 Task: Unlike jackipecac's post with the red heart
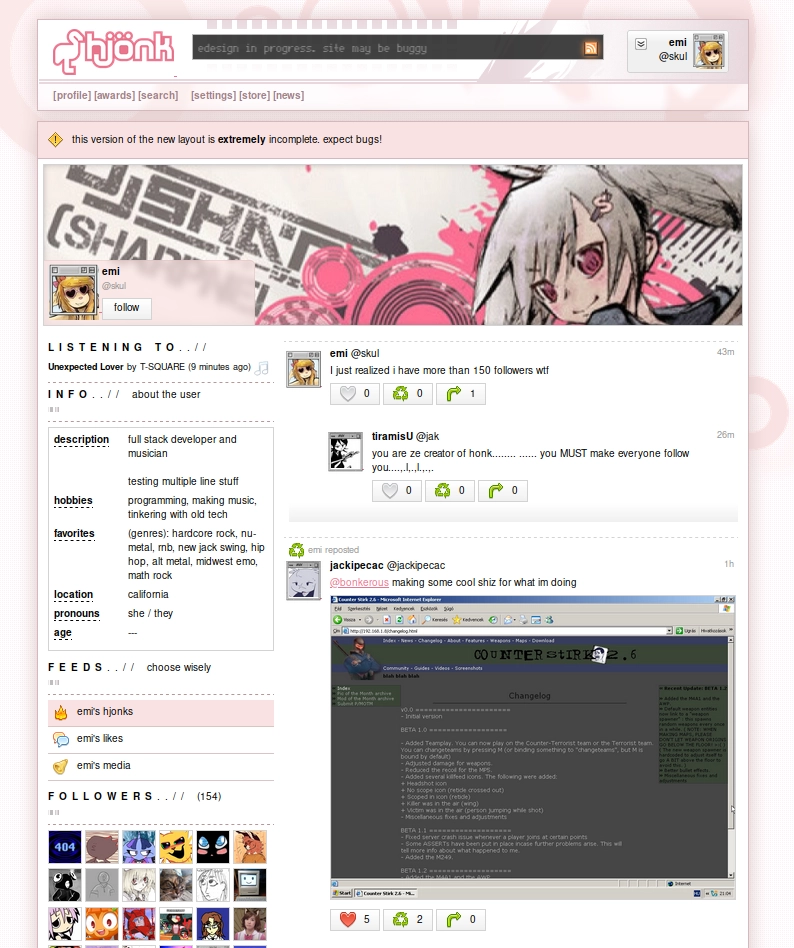354,920
